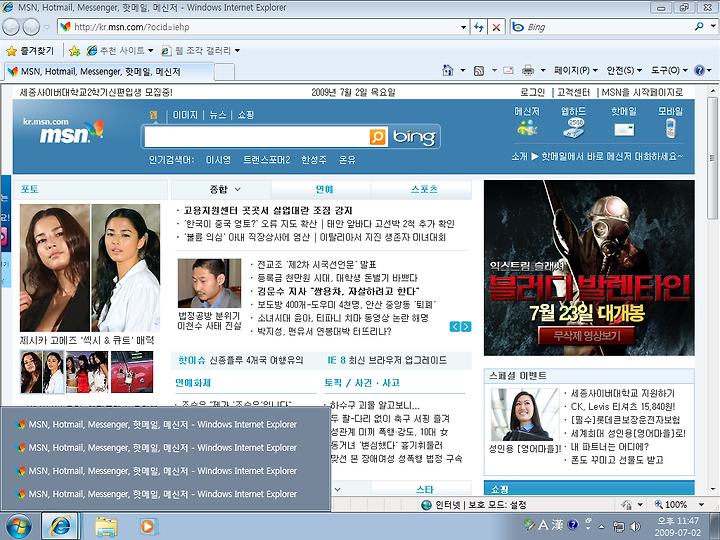Click the red car photo thumbnail
This screenshot has height=540, width=720.
tap(132, 372)
